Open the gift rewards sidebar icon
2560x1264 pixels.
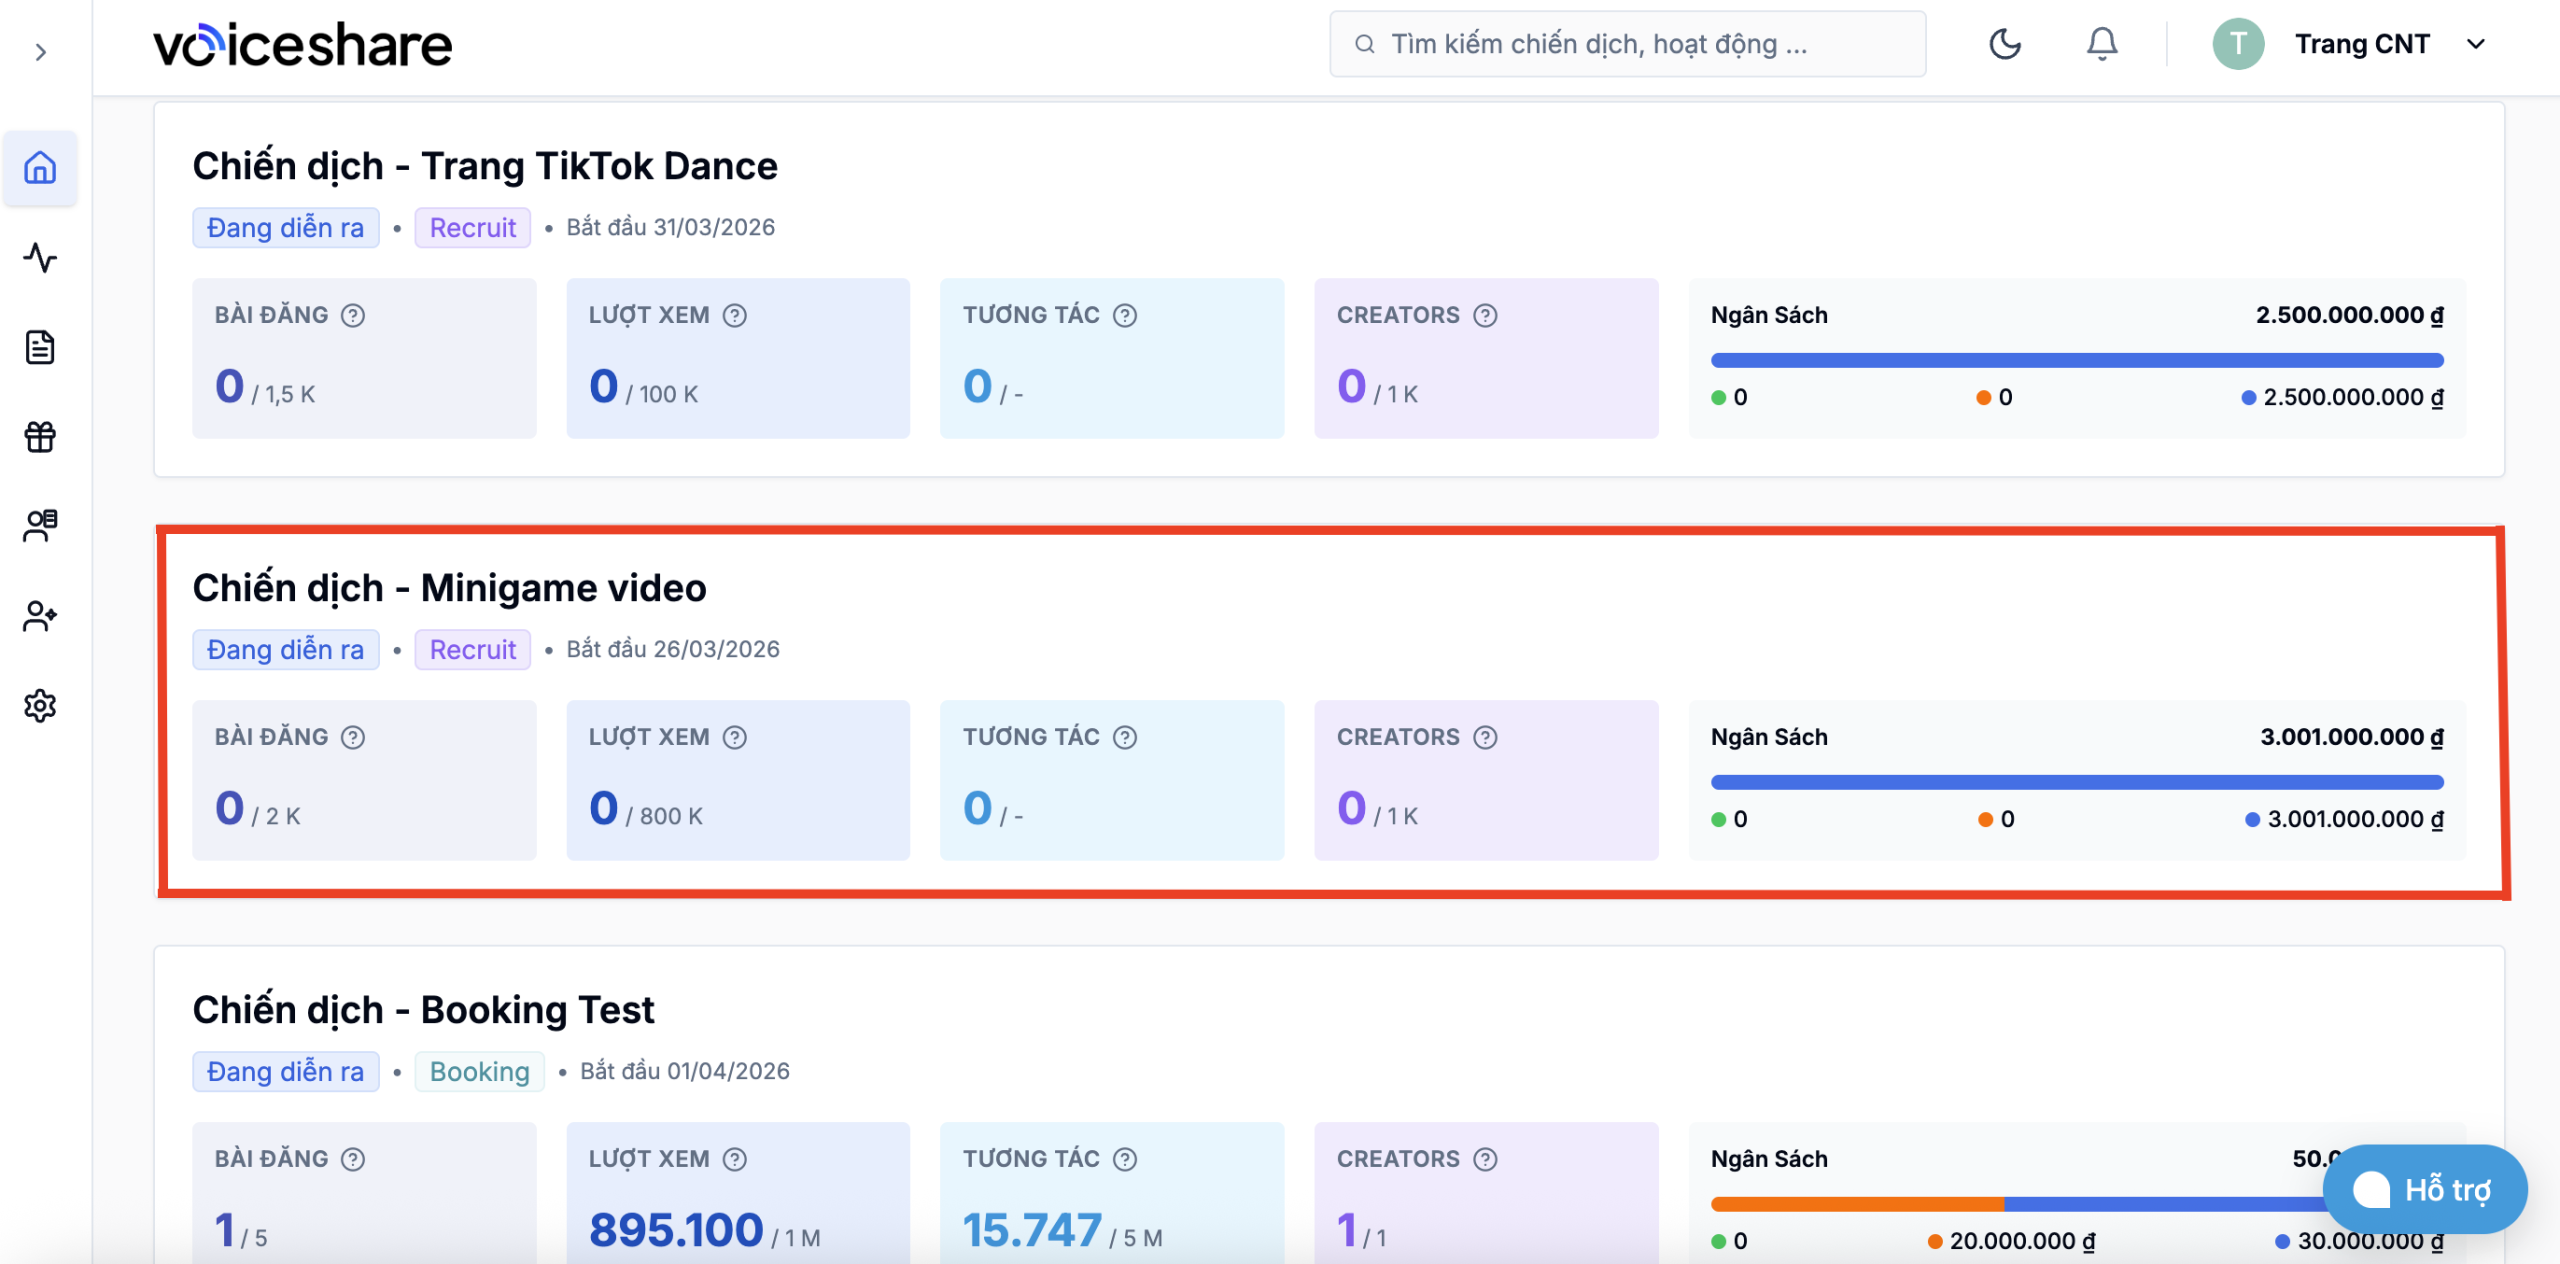tap(40, 436)
